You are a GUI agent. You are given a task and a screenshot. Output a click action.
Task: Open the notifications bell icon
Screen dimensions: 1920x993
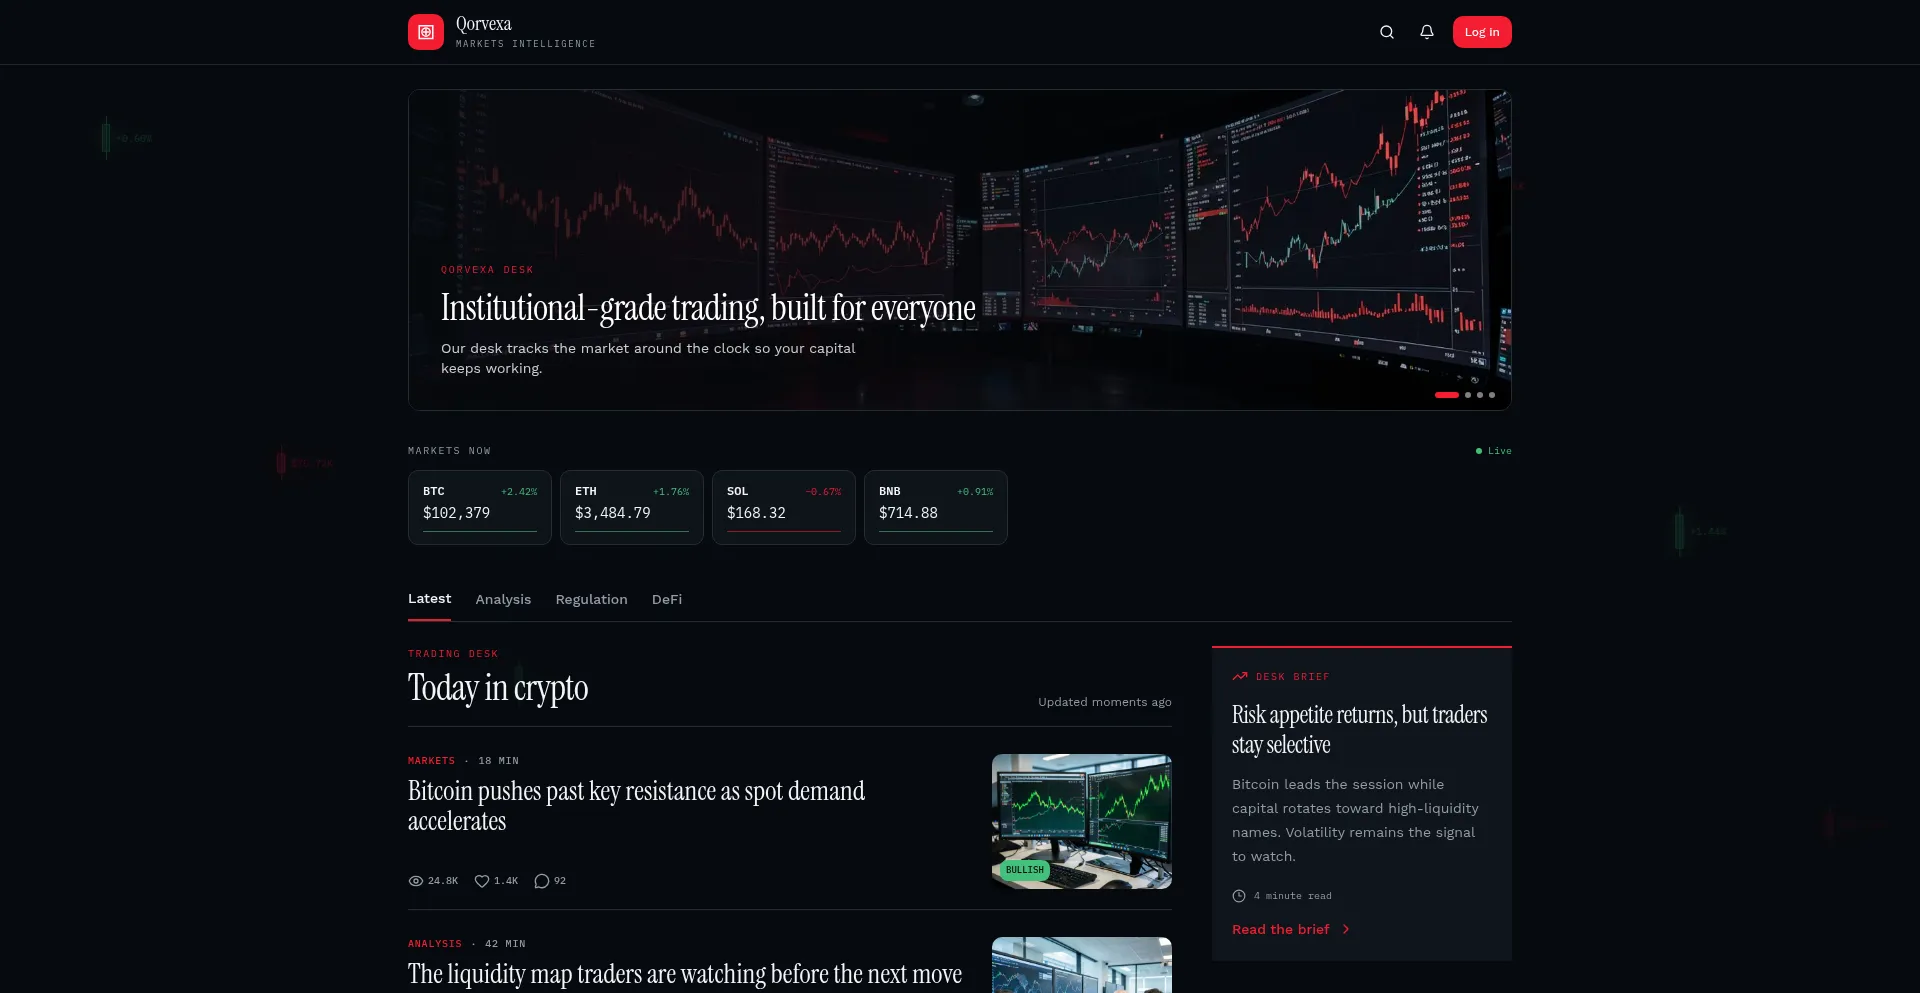point(1427,32)
